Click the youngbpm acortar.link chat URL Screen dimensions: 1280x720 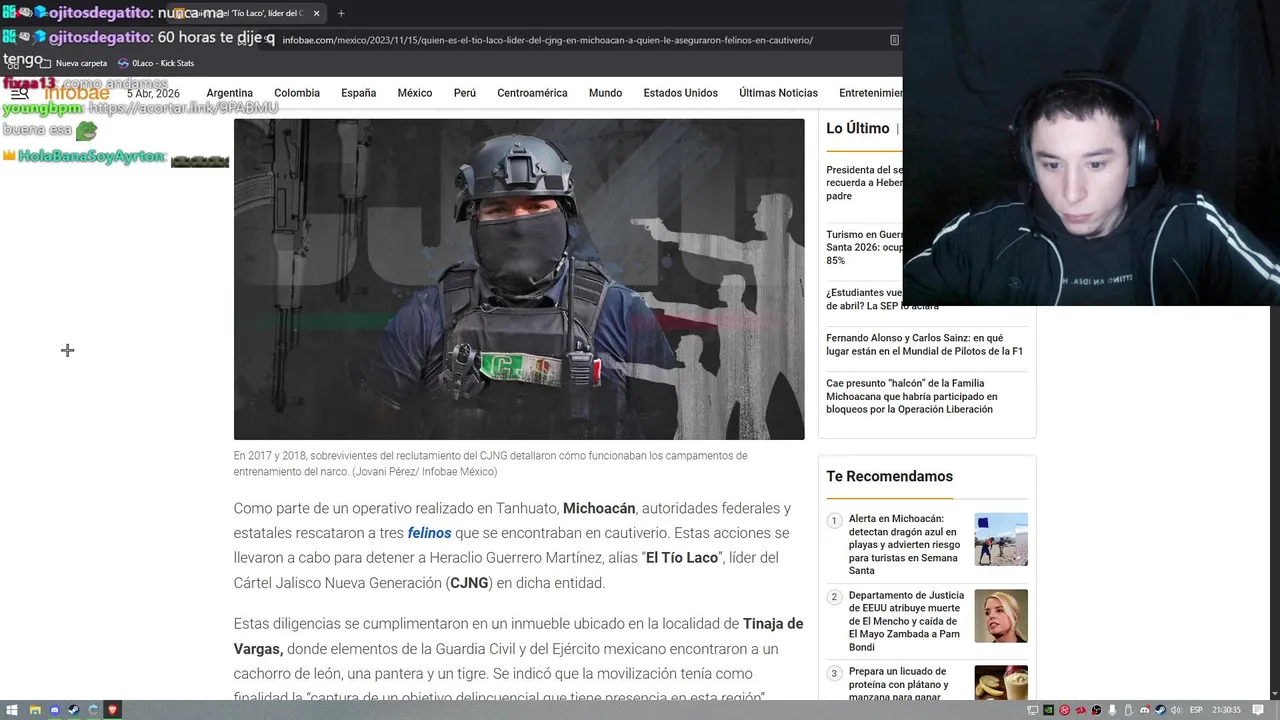[x=183, y=108]
